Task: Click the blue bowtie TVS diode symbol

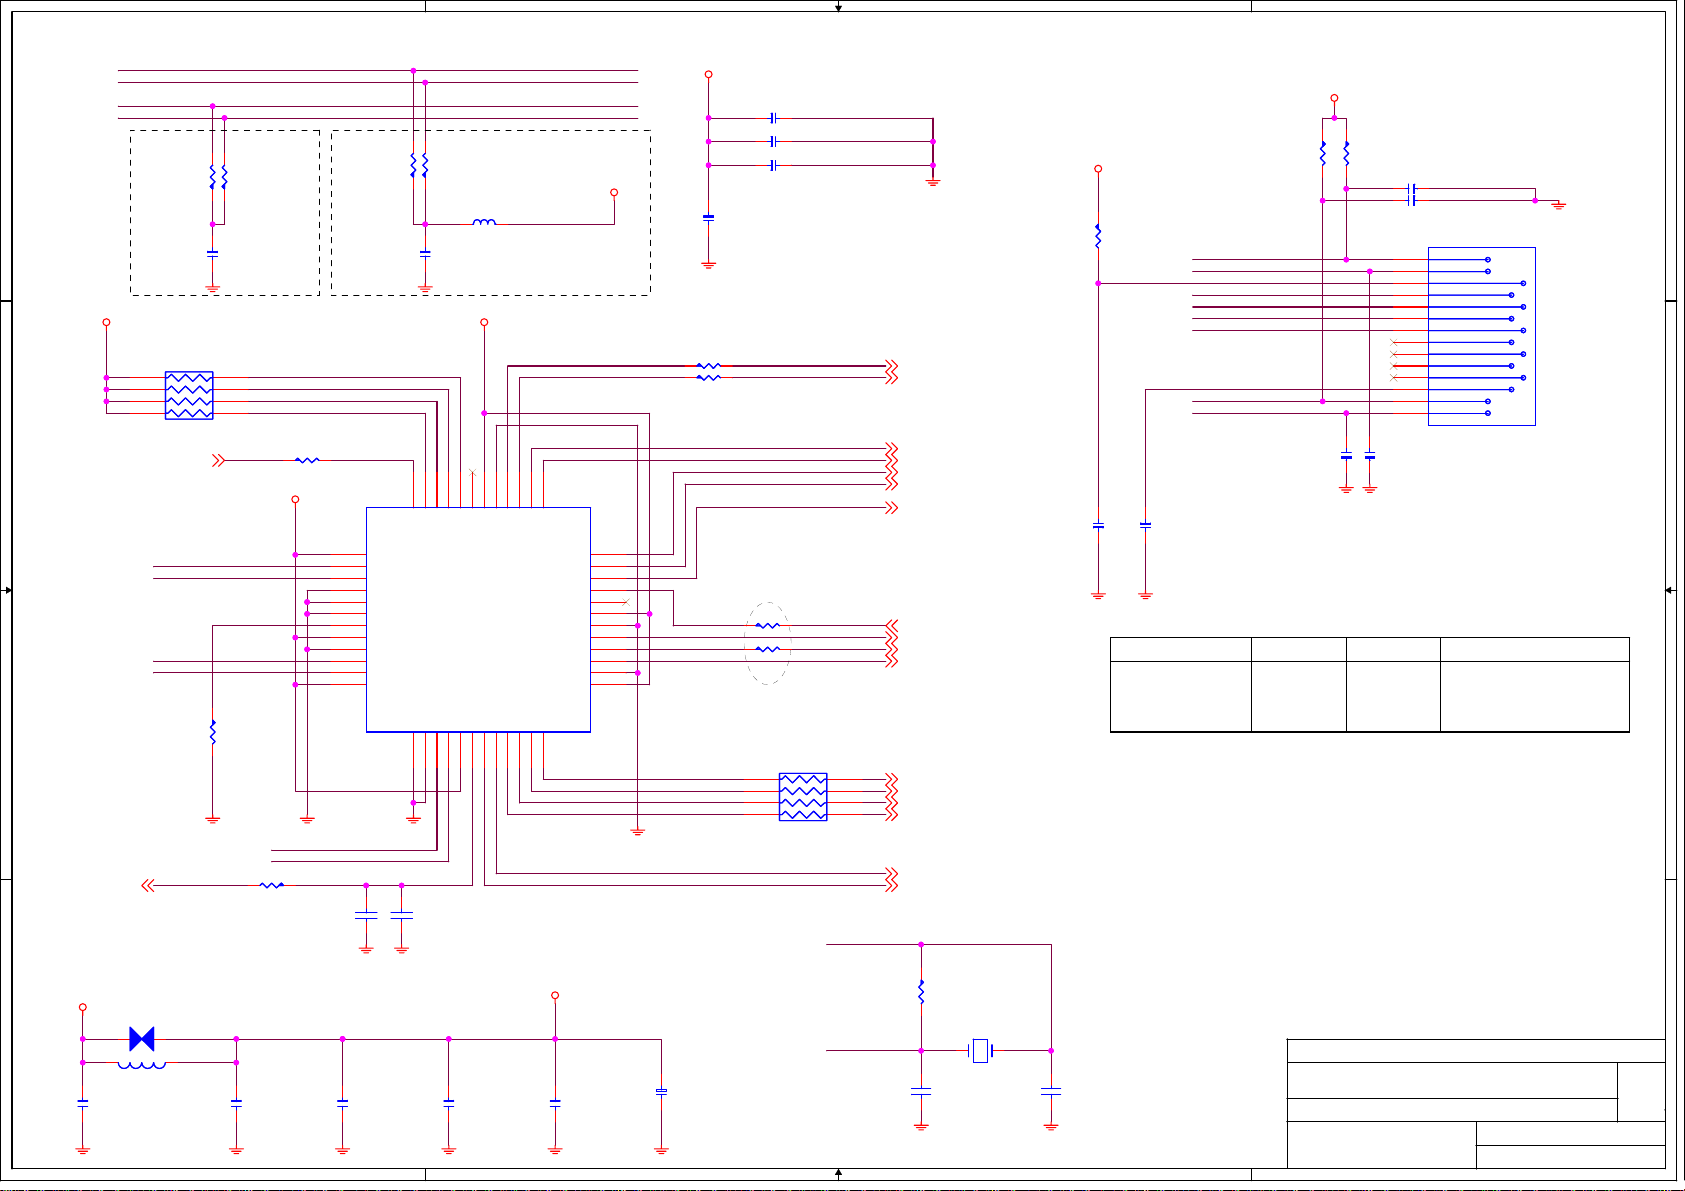Action: (142, 1039)
